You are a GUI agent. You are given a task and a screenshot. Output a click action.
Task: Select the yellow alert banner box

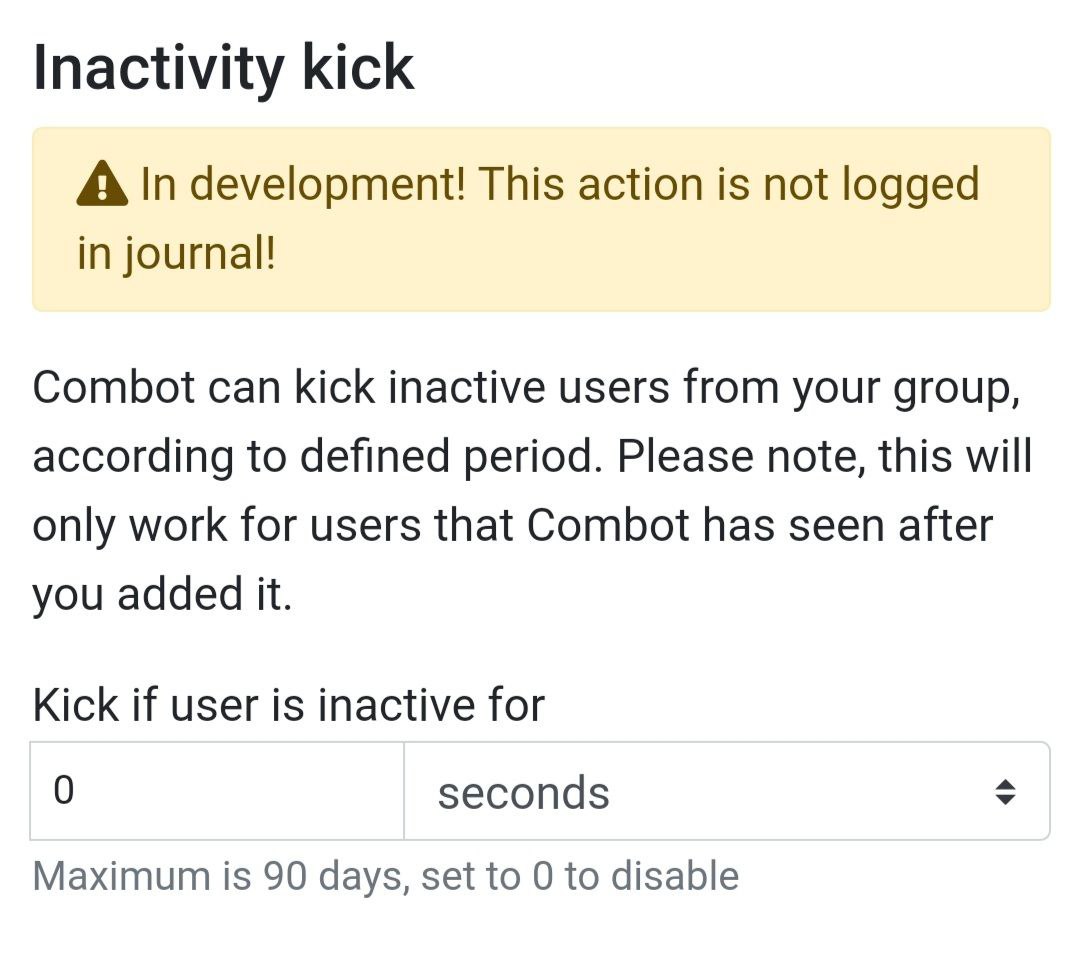[x=541, y=219]
